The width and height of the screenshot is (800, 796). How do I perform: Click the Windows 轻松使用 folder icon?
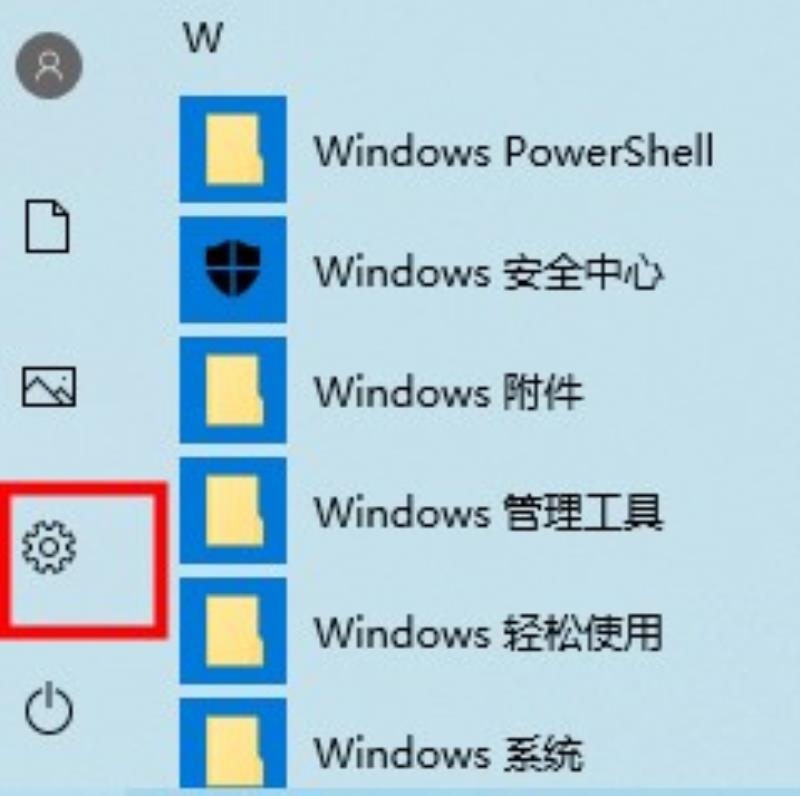(x=233, y=631)
